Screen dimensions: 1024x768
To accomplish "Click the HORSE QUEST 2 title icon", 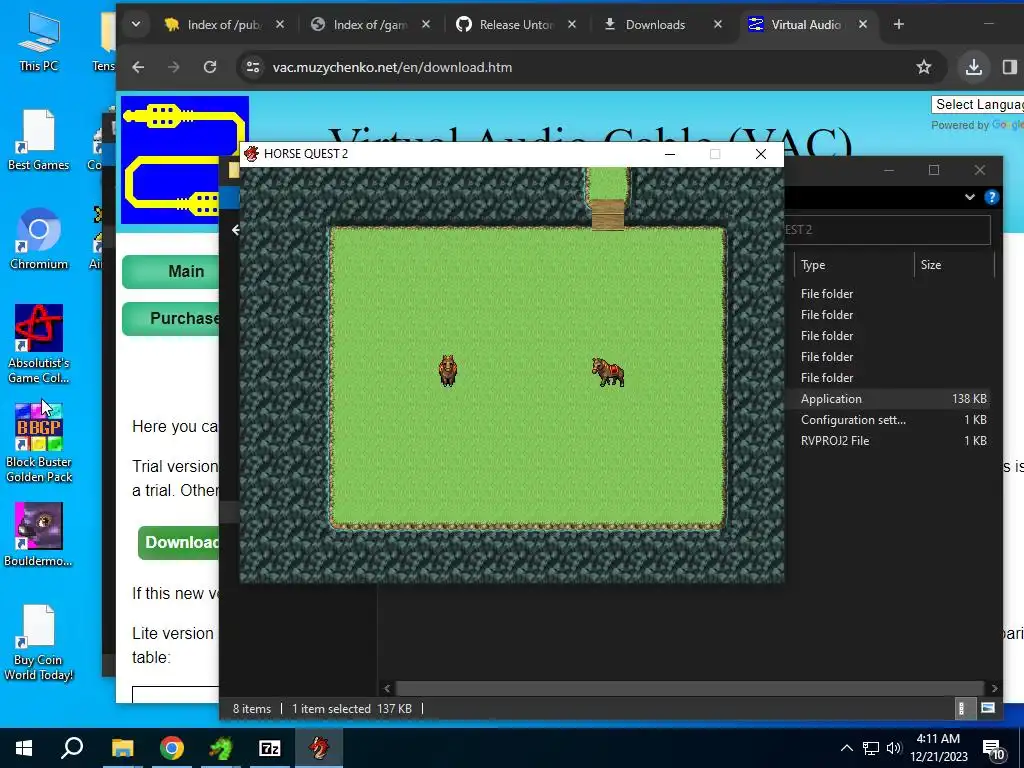I will tap(251, 154).
